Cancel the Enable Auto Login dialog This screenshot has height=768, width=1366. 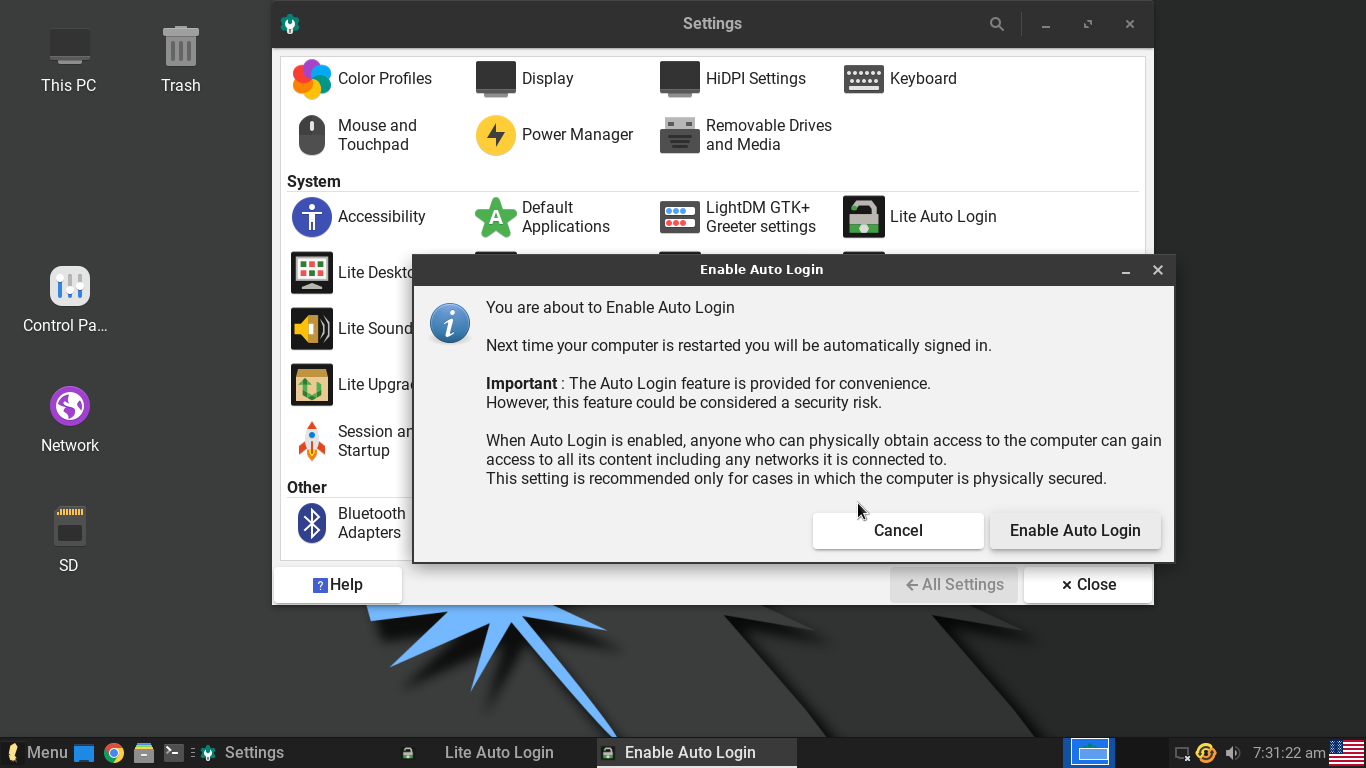pos(898,531)
